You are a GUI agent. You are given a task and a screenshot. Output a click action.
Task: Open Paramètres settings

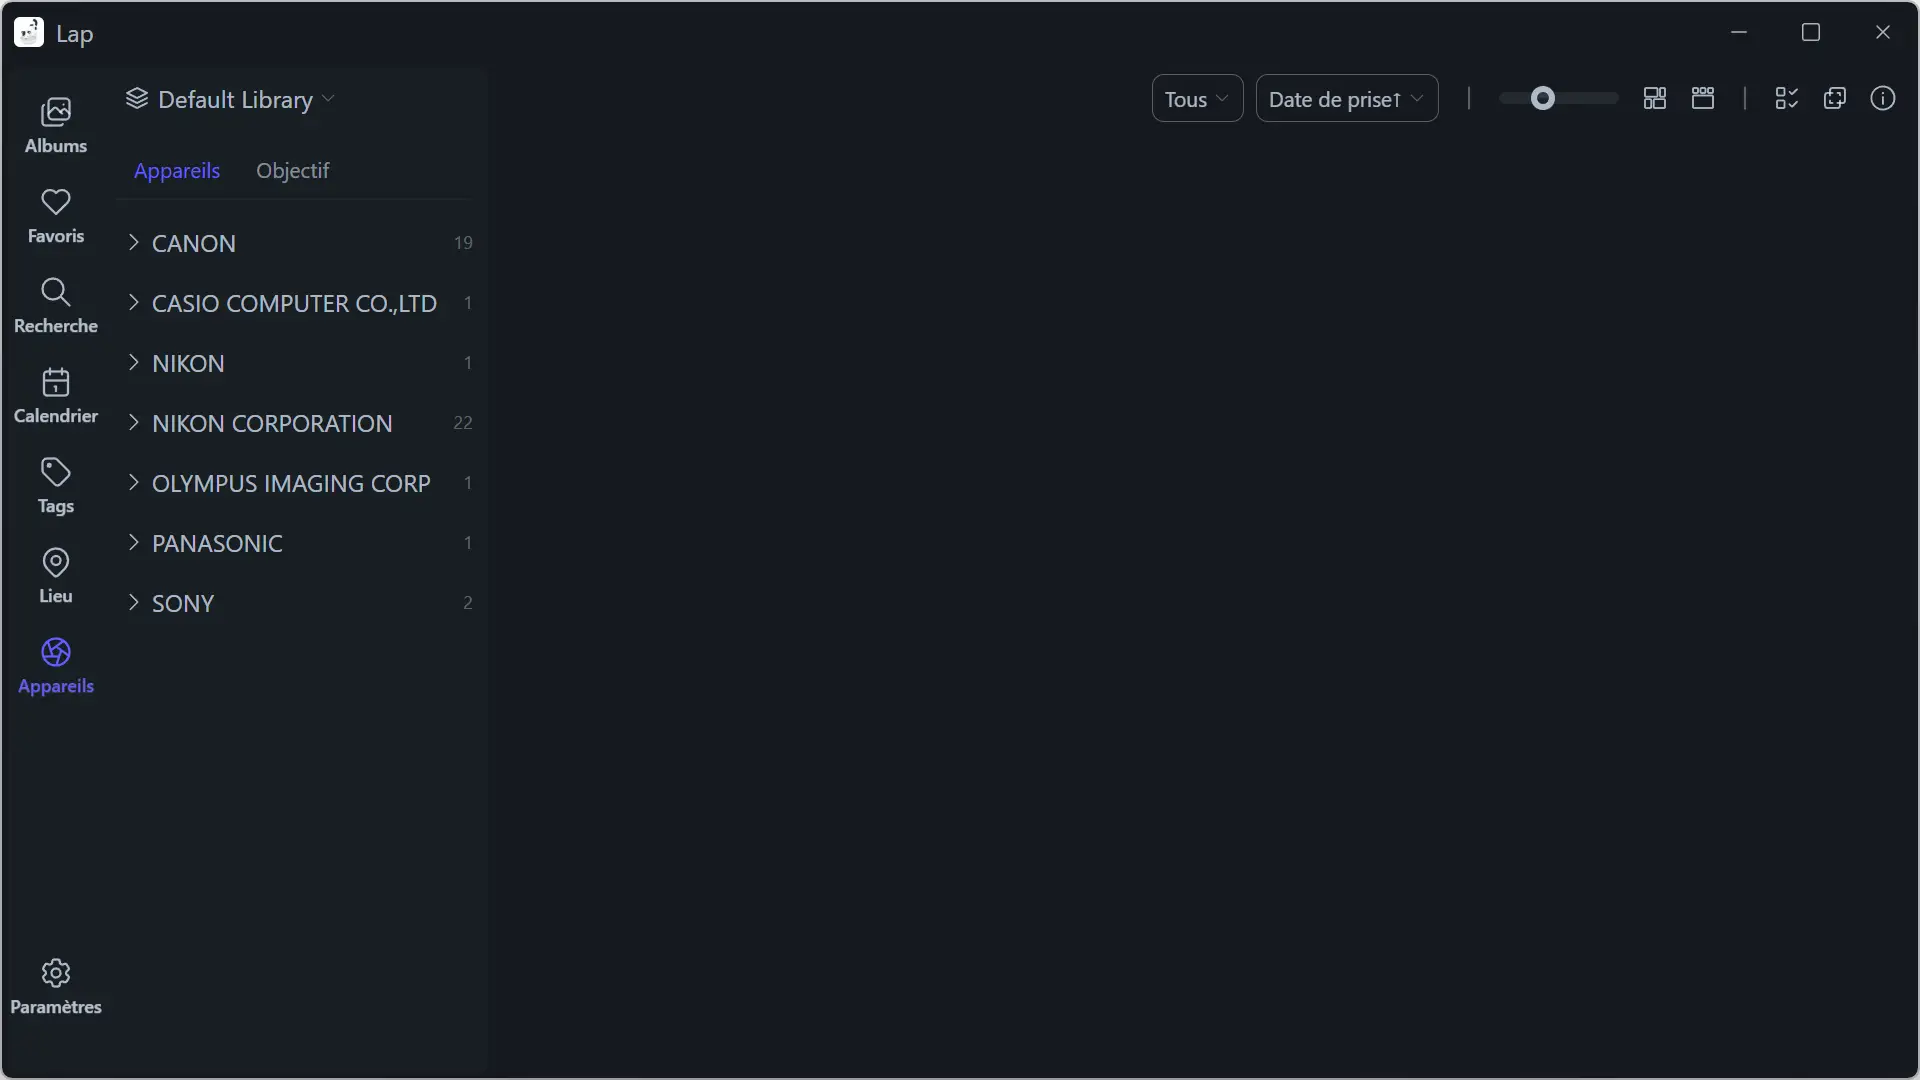tap(56, 987)
